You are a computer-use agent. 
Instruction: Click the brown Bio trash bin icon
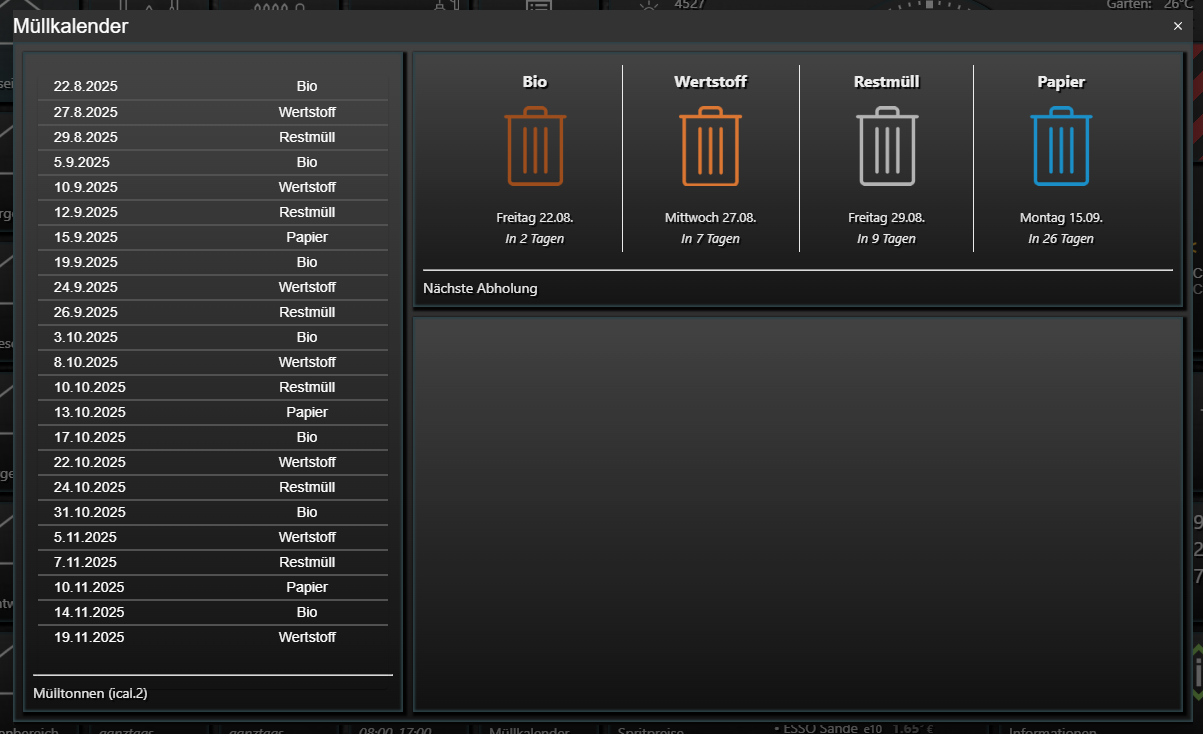pos(535,146)
